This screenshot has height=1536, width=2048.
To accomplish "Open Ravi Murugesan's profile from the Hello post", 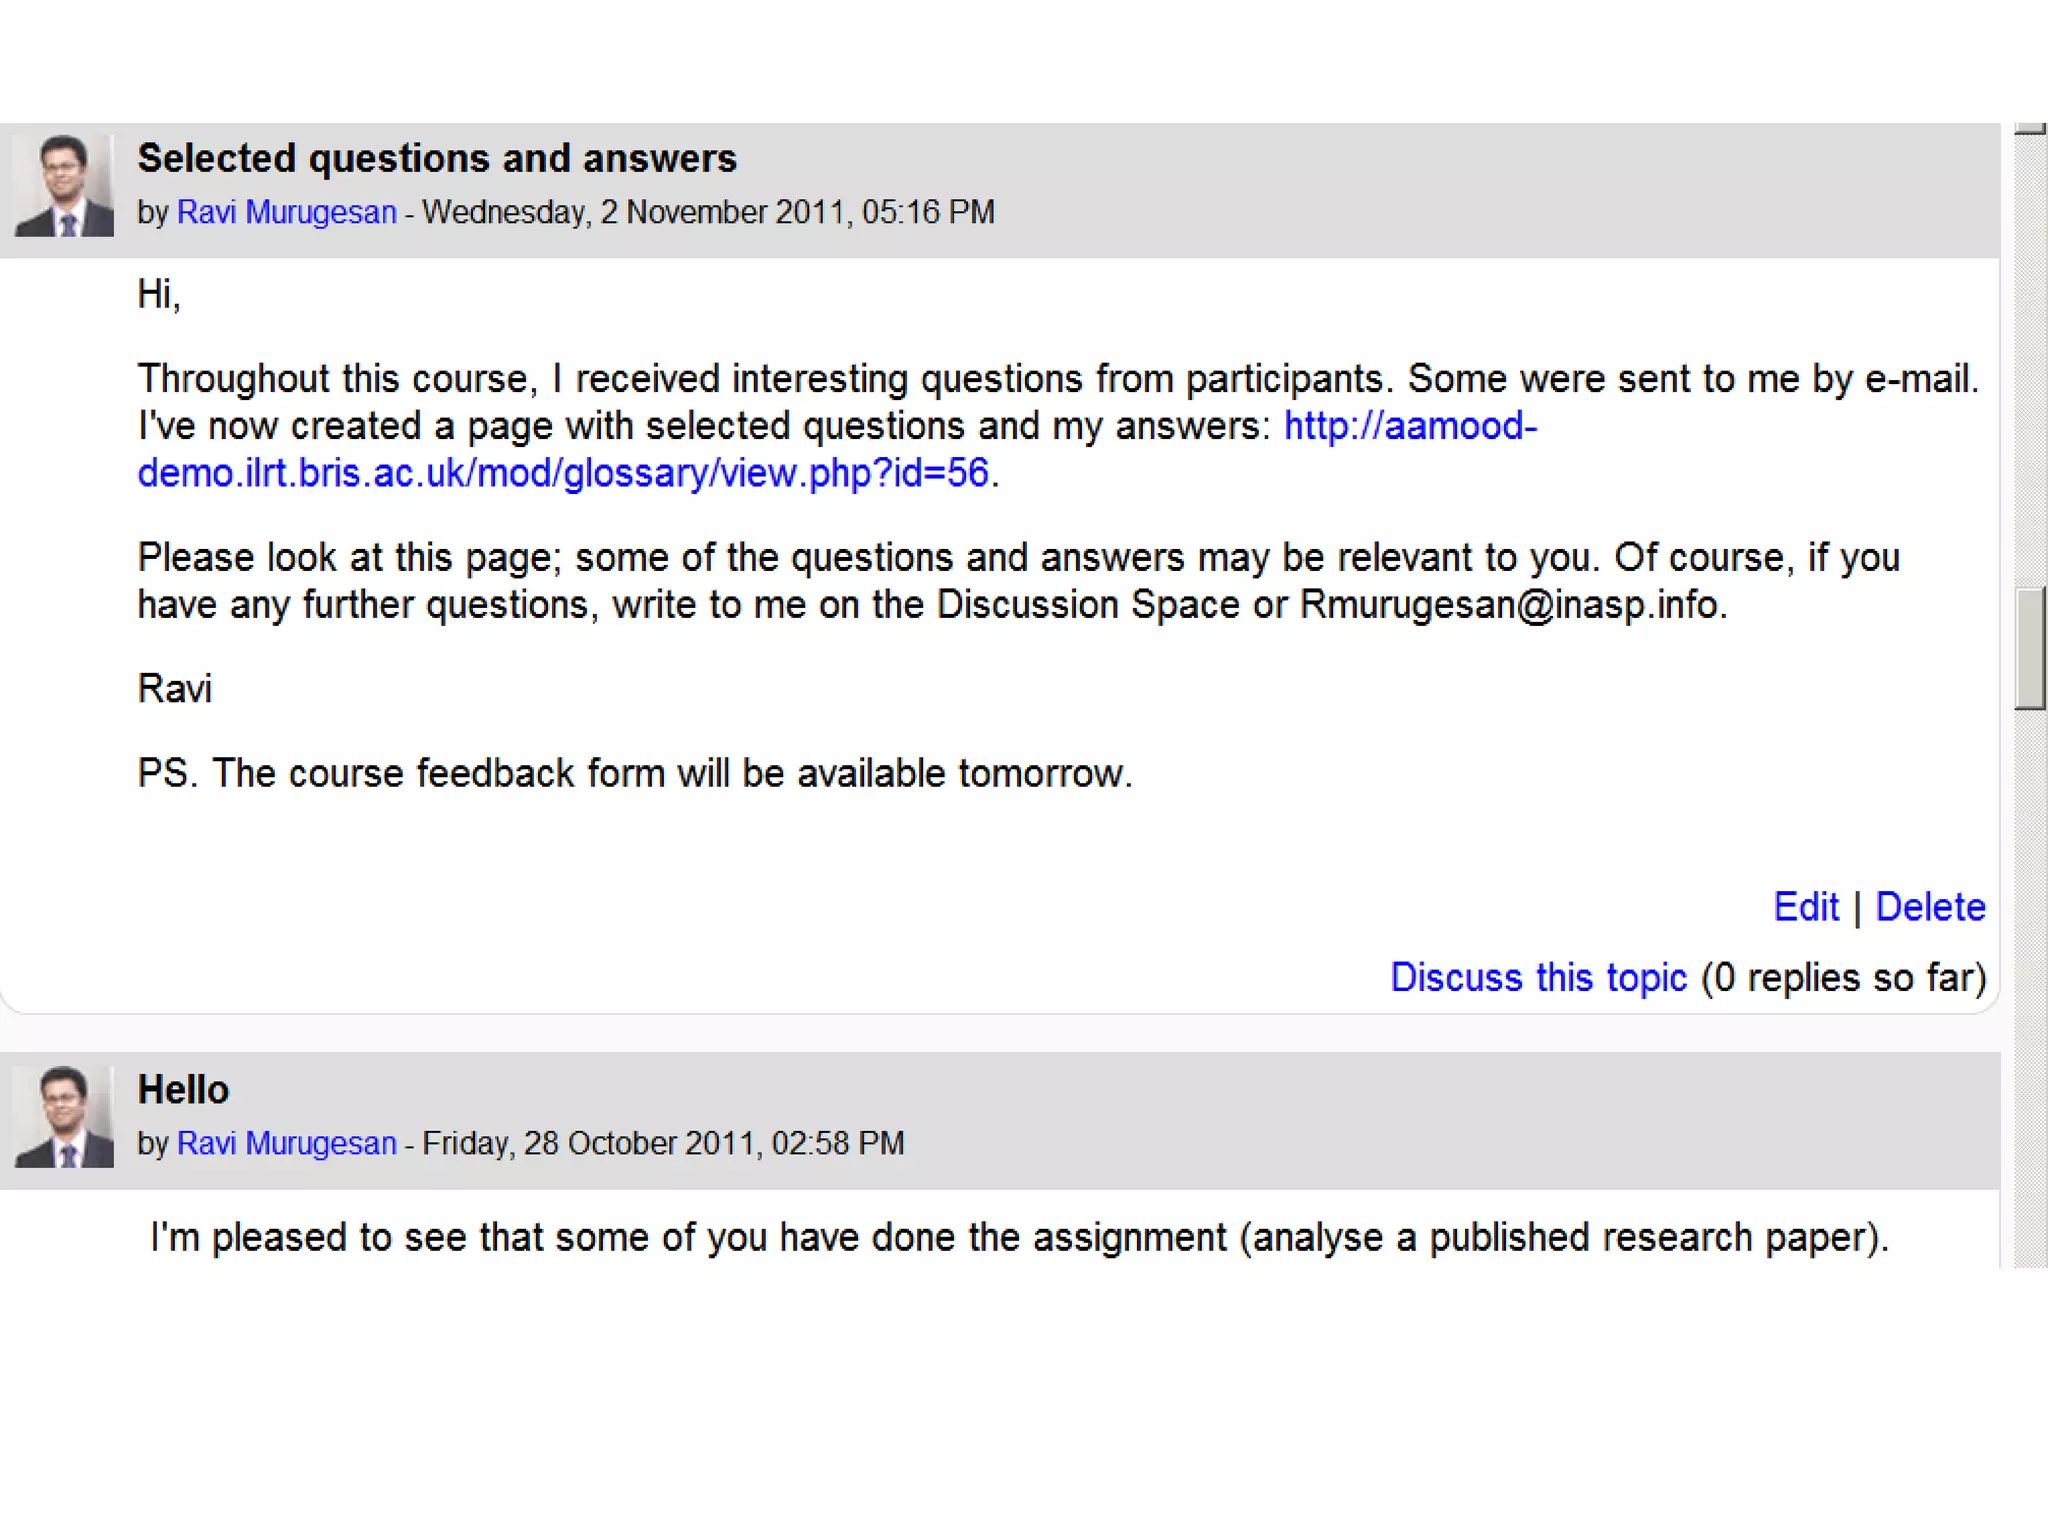I will pos(286,1144).
